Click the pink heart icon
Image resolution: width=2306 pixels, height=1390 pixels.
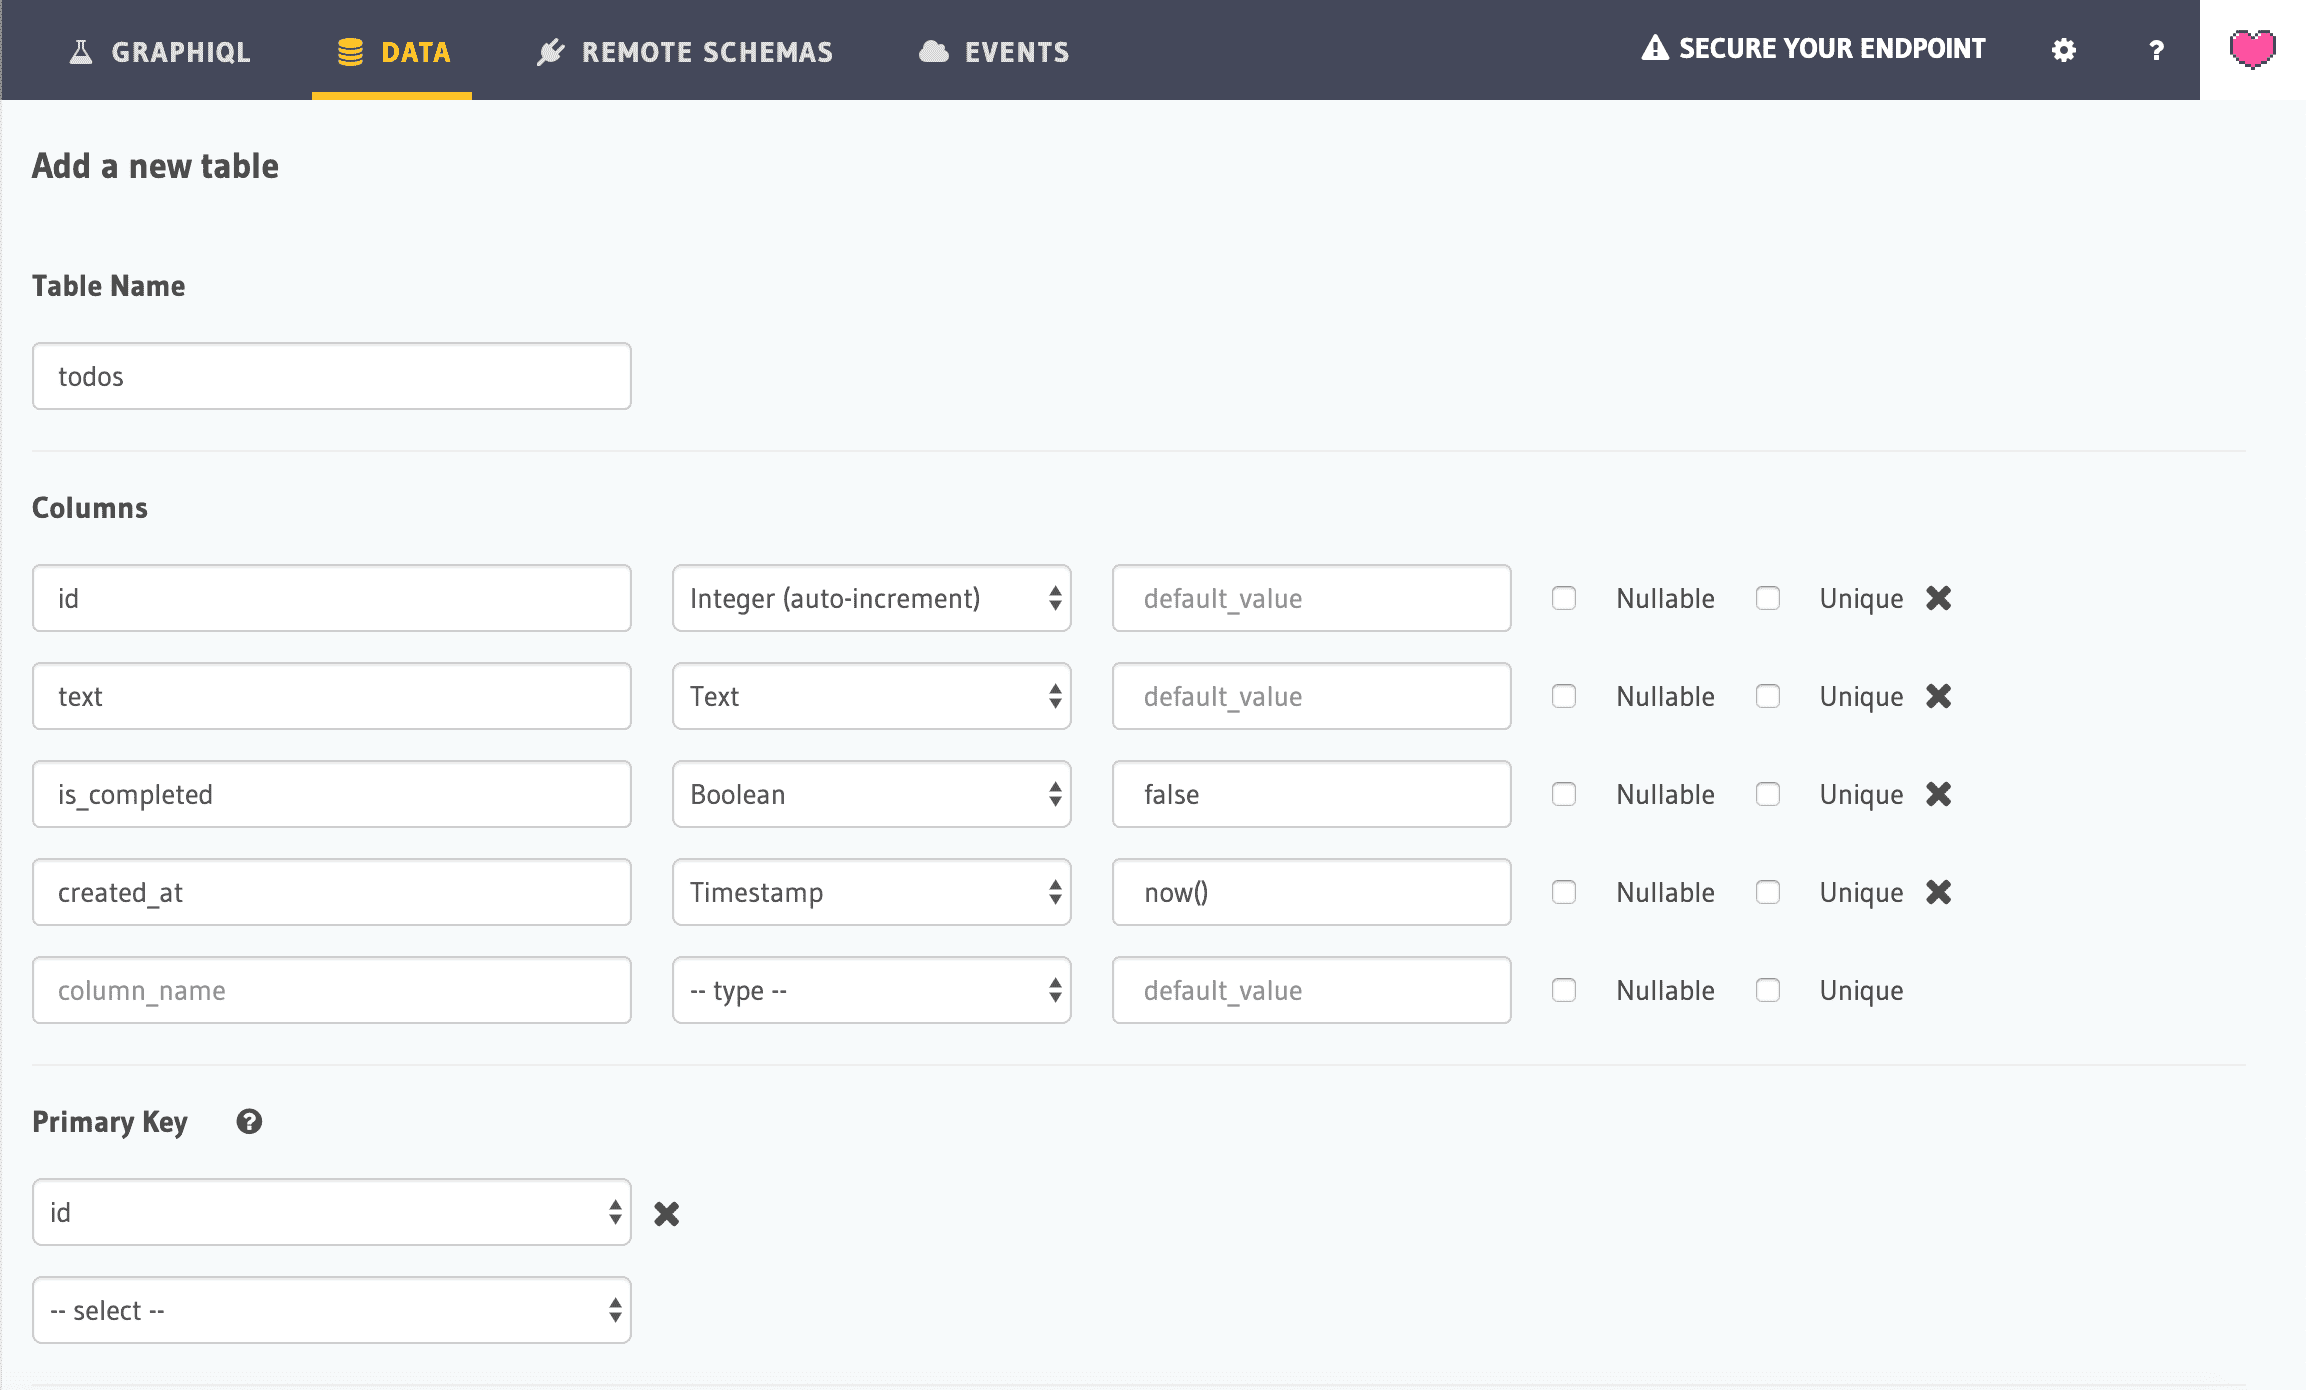2252,50
